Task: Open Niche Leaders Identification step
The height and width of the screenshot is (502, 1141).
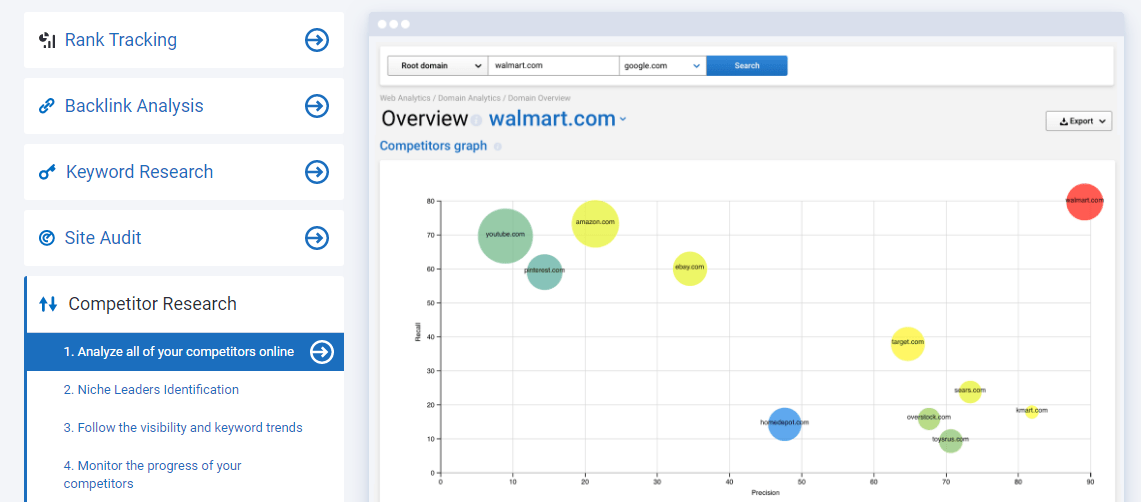Action: pyautogui.click(x=151, y=390)
